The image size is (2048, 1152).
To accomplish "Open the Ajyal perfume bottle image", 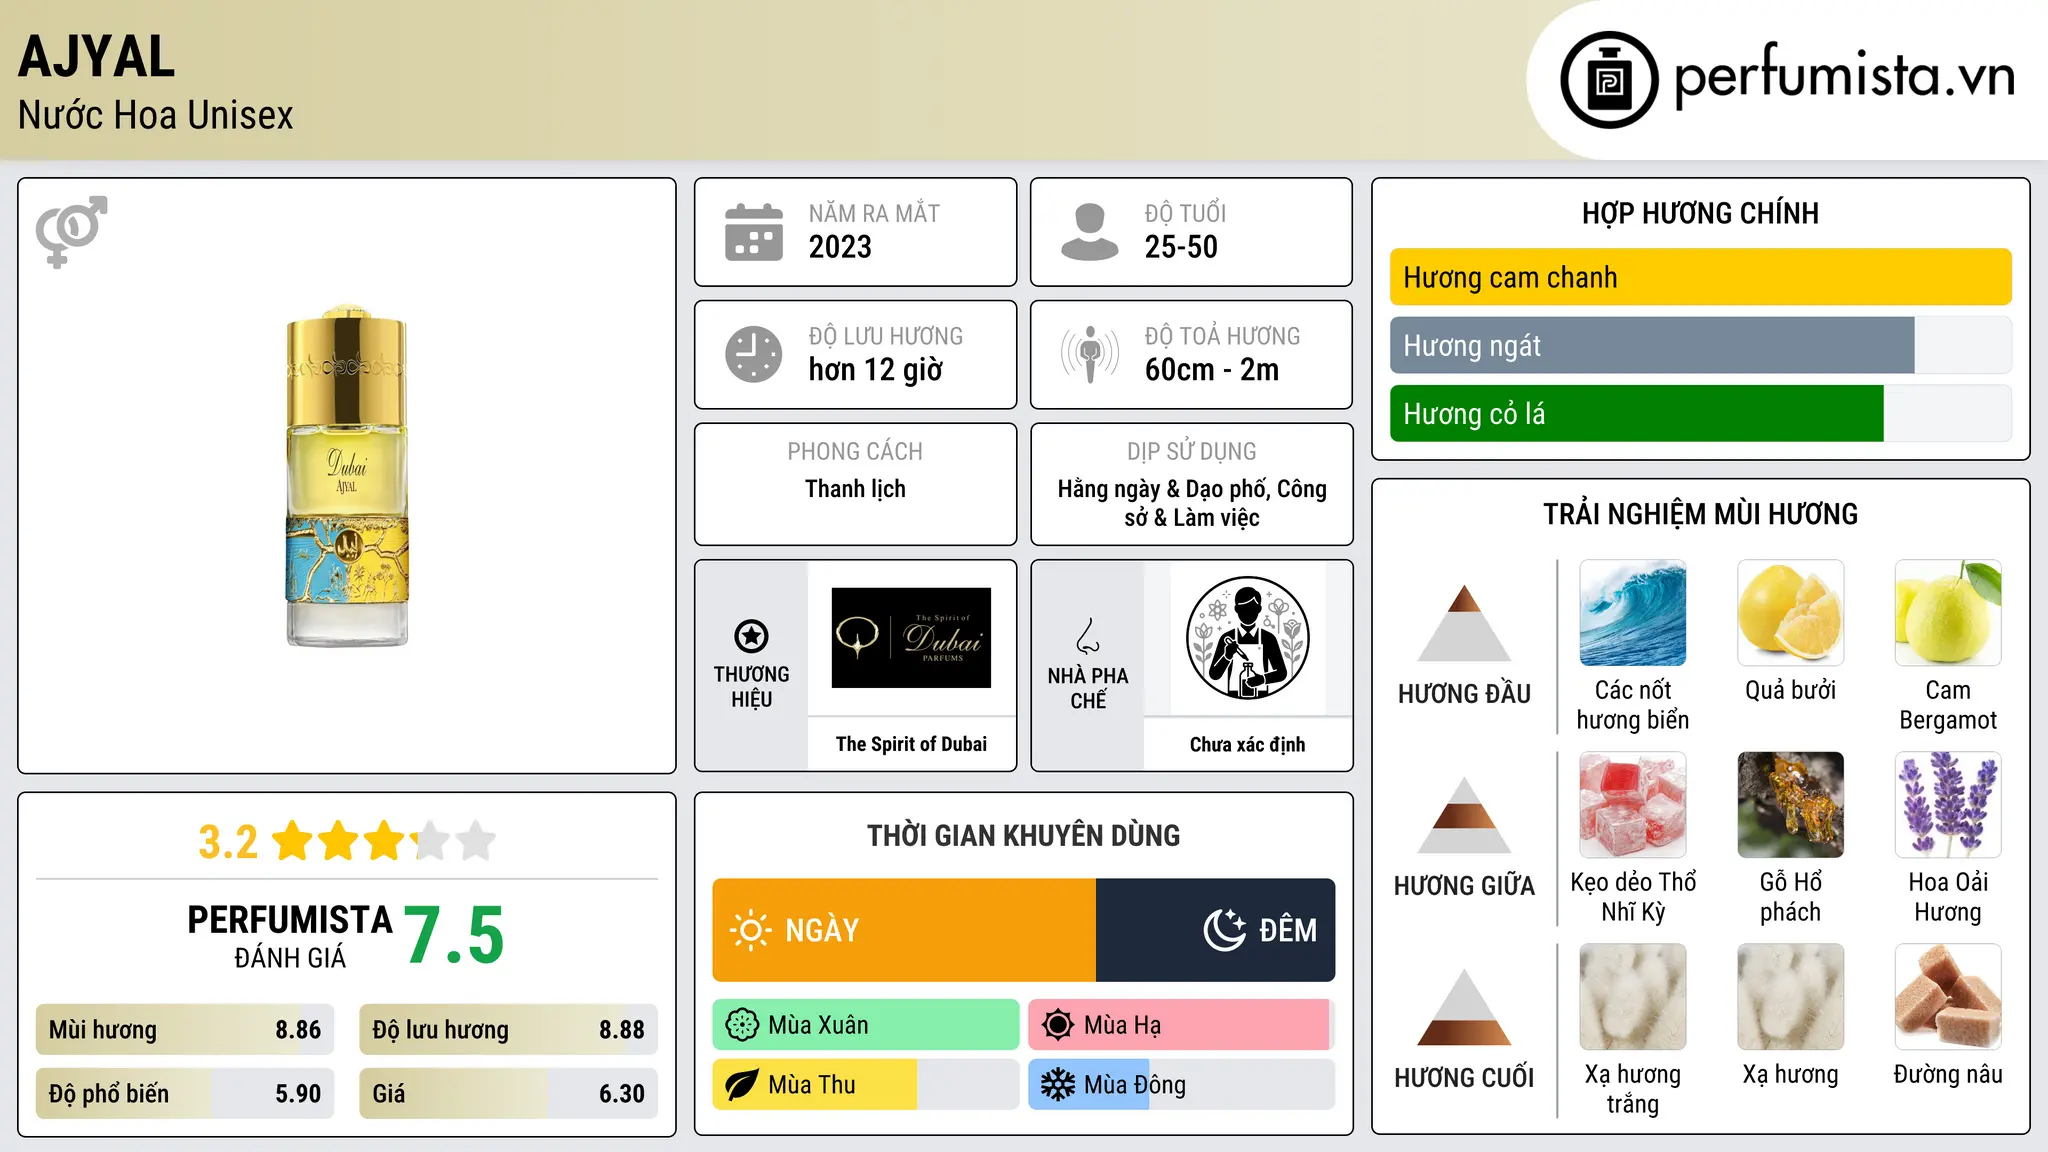I will click(x=347, y=475).
